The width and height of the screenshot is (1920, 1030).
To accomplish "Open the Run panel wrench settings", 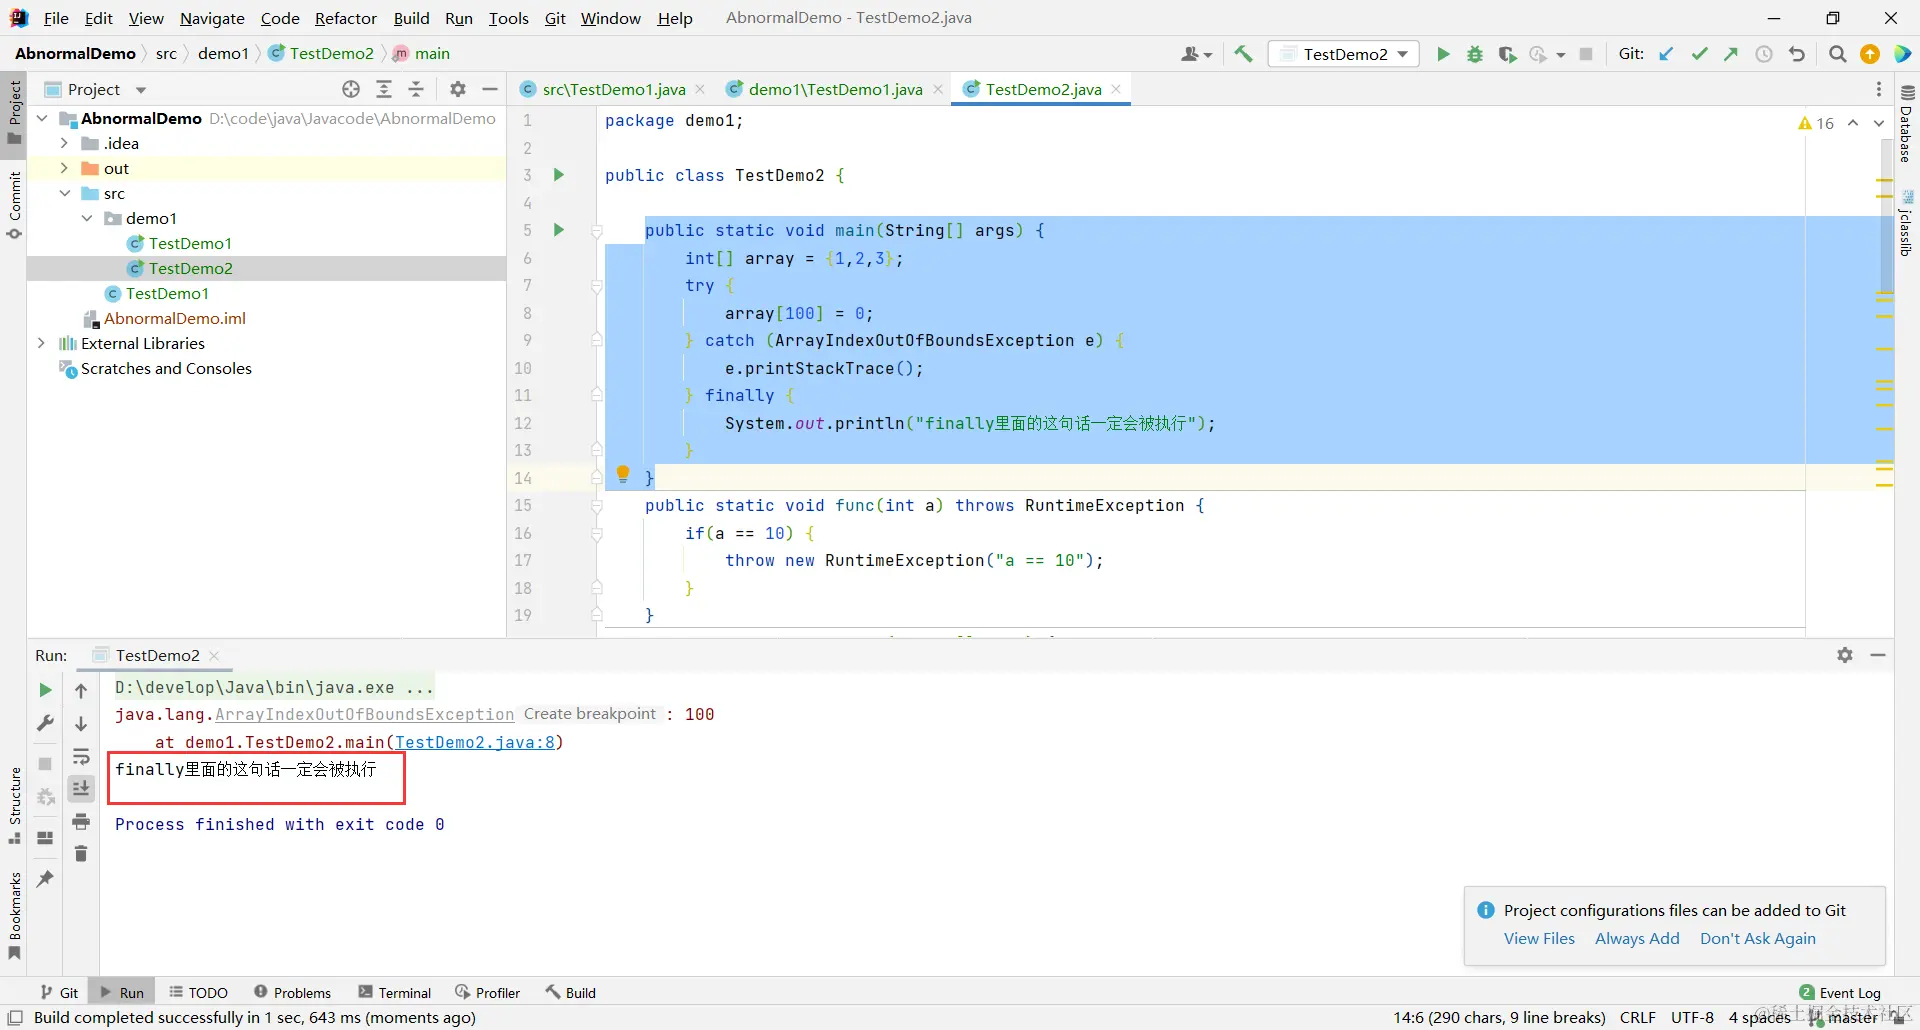I will point(45,723).
